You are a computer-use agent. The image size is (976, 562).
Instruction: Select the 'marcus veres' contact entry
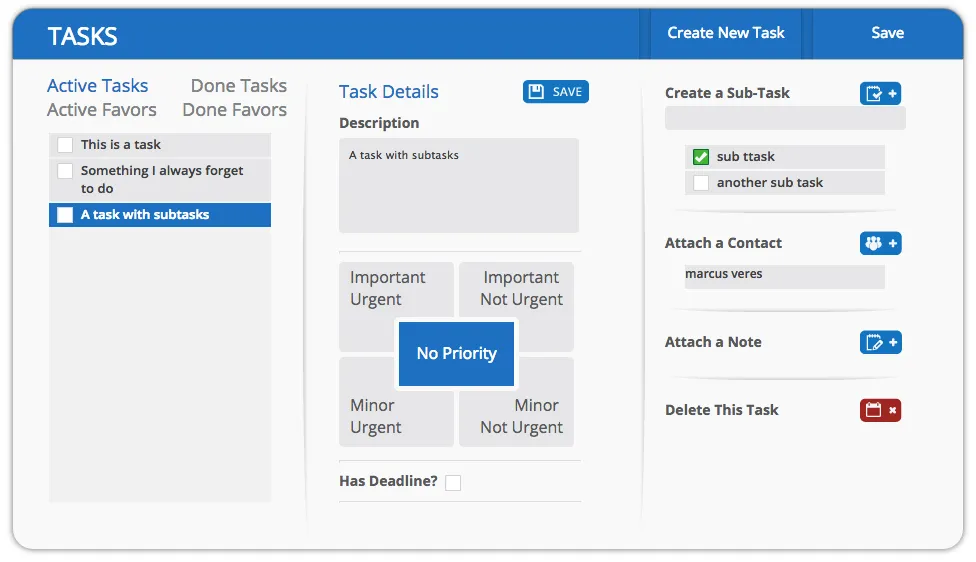click(x=785, y=276)
